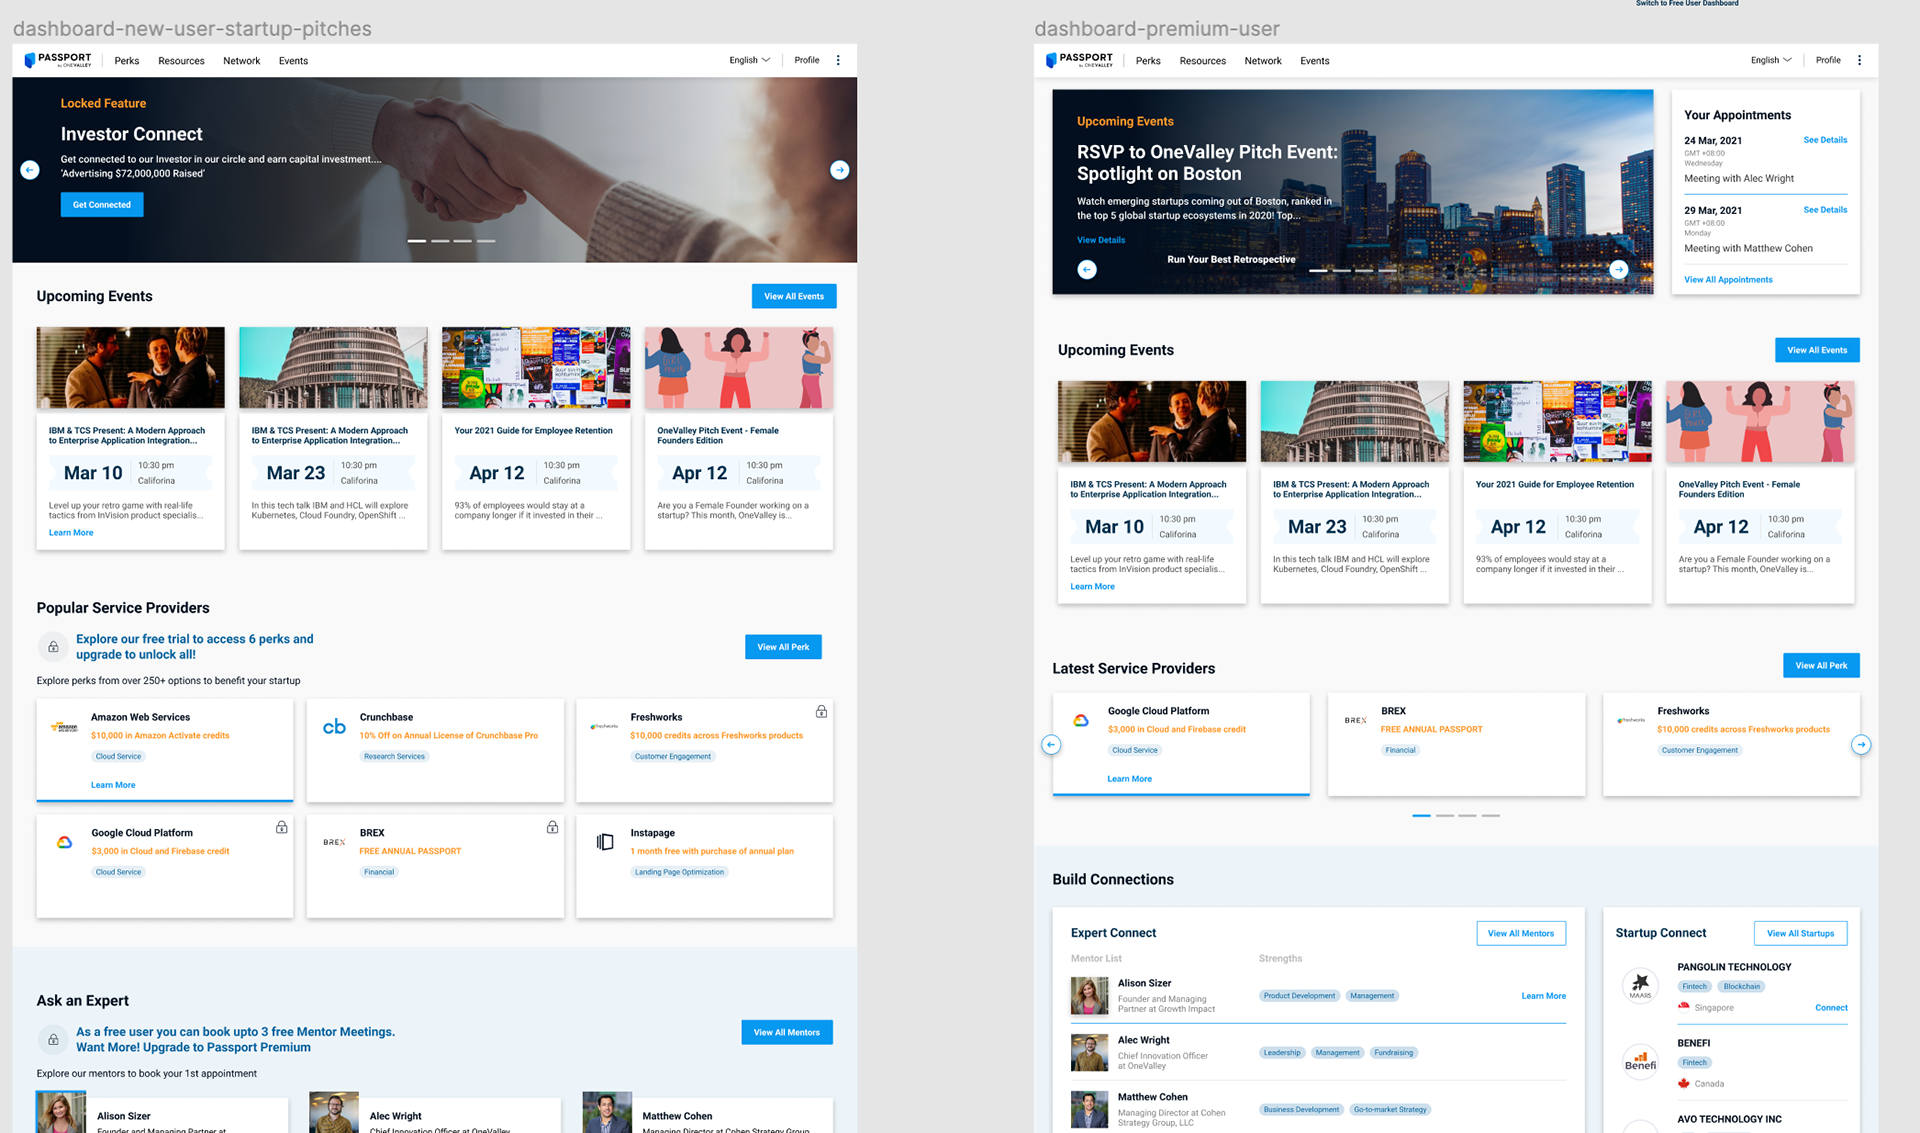This screenshot has width=1920, height=1133.
Task: Click Learn More on Amazon Web Services card
Action: (113, 785)
